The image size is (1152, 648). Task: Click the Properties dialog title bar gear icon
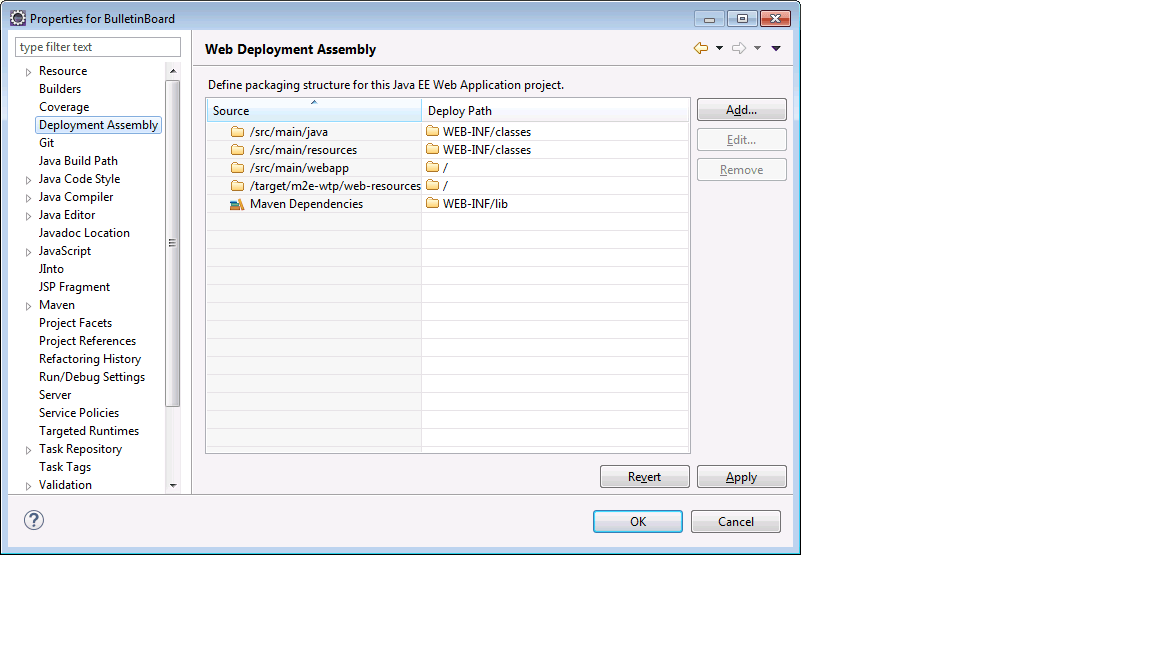point(18,18)
